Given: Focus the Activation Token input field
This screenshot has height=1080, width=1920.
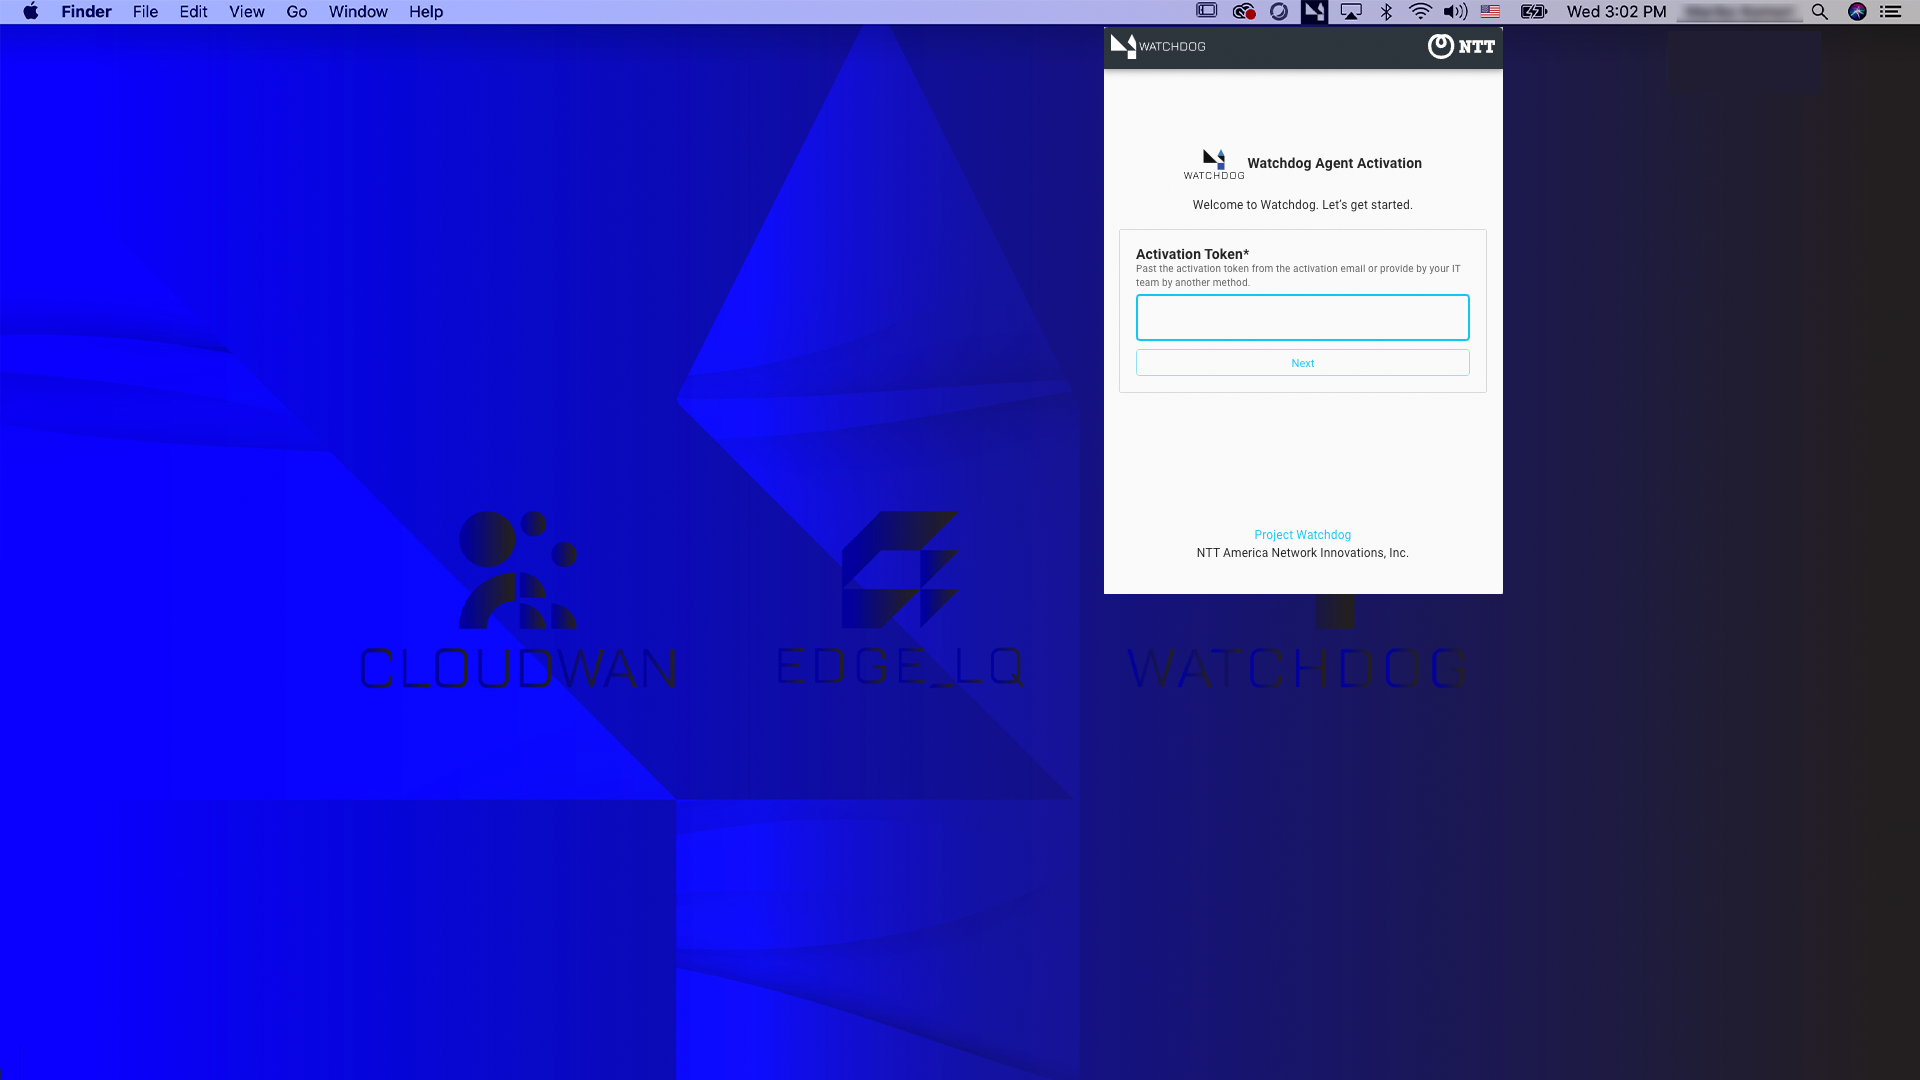Looking at the screenshot, I should point(1302,317).
